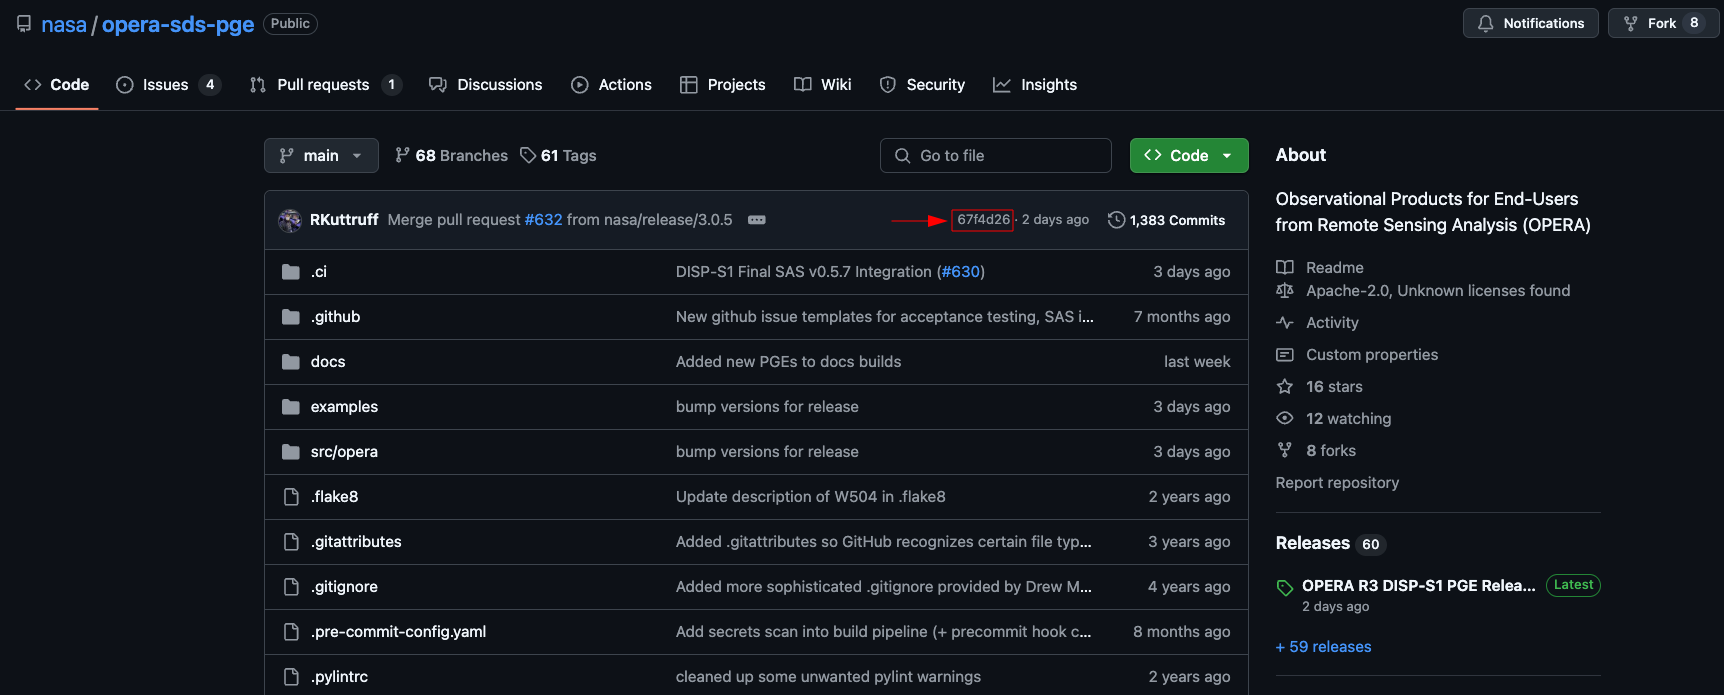Open the Pull requests tab
Viewport: 1724px width, 695px height.
tap(323, 85)
